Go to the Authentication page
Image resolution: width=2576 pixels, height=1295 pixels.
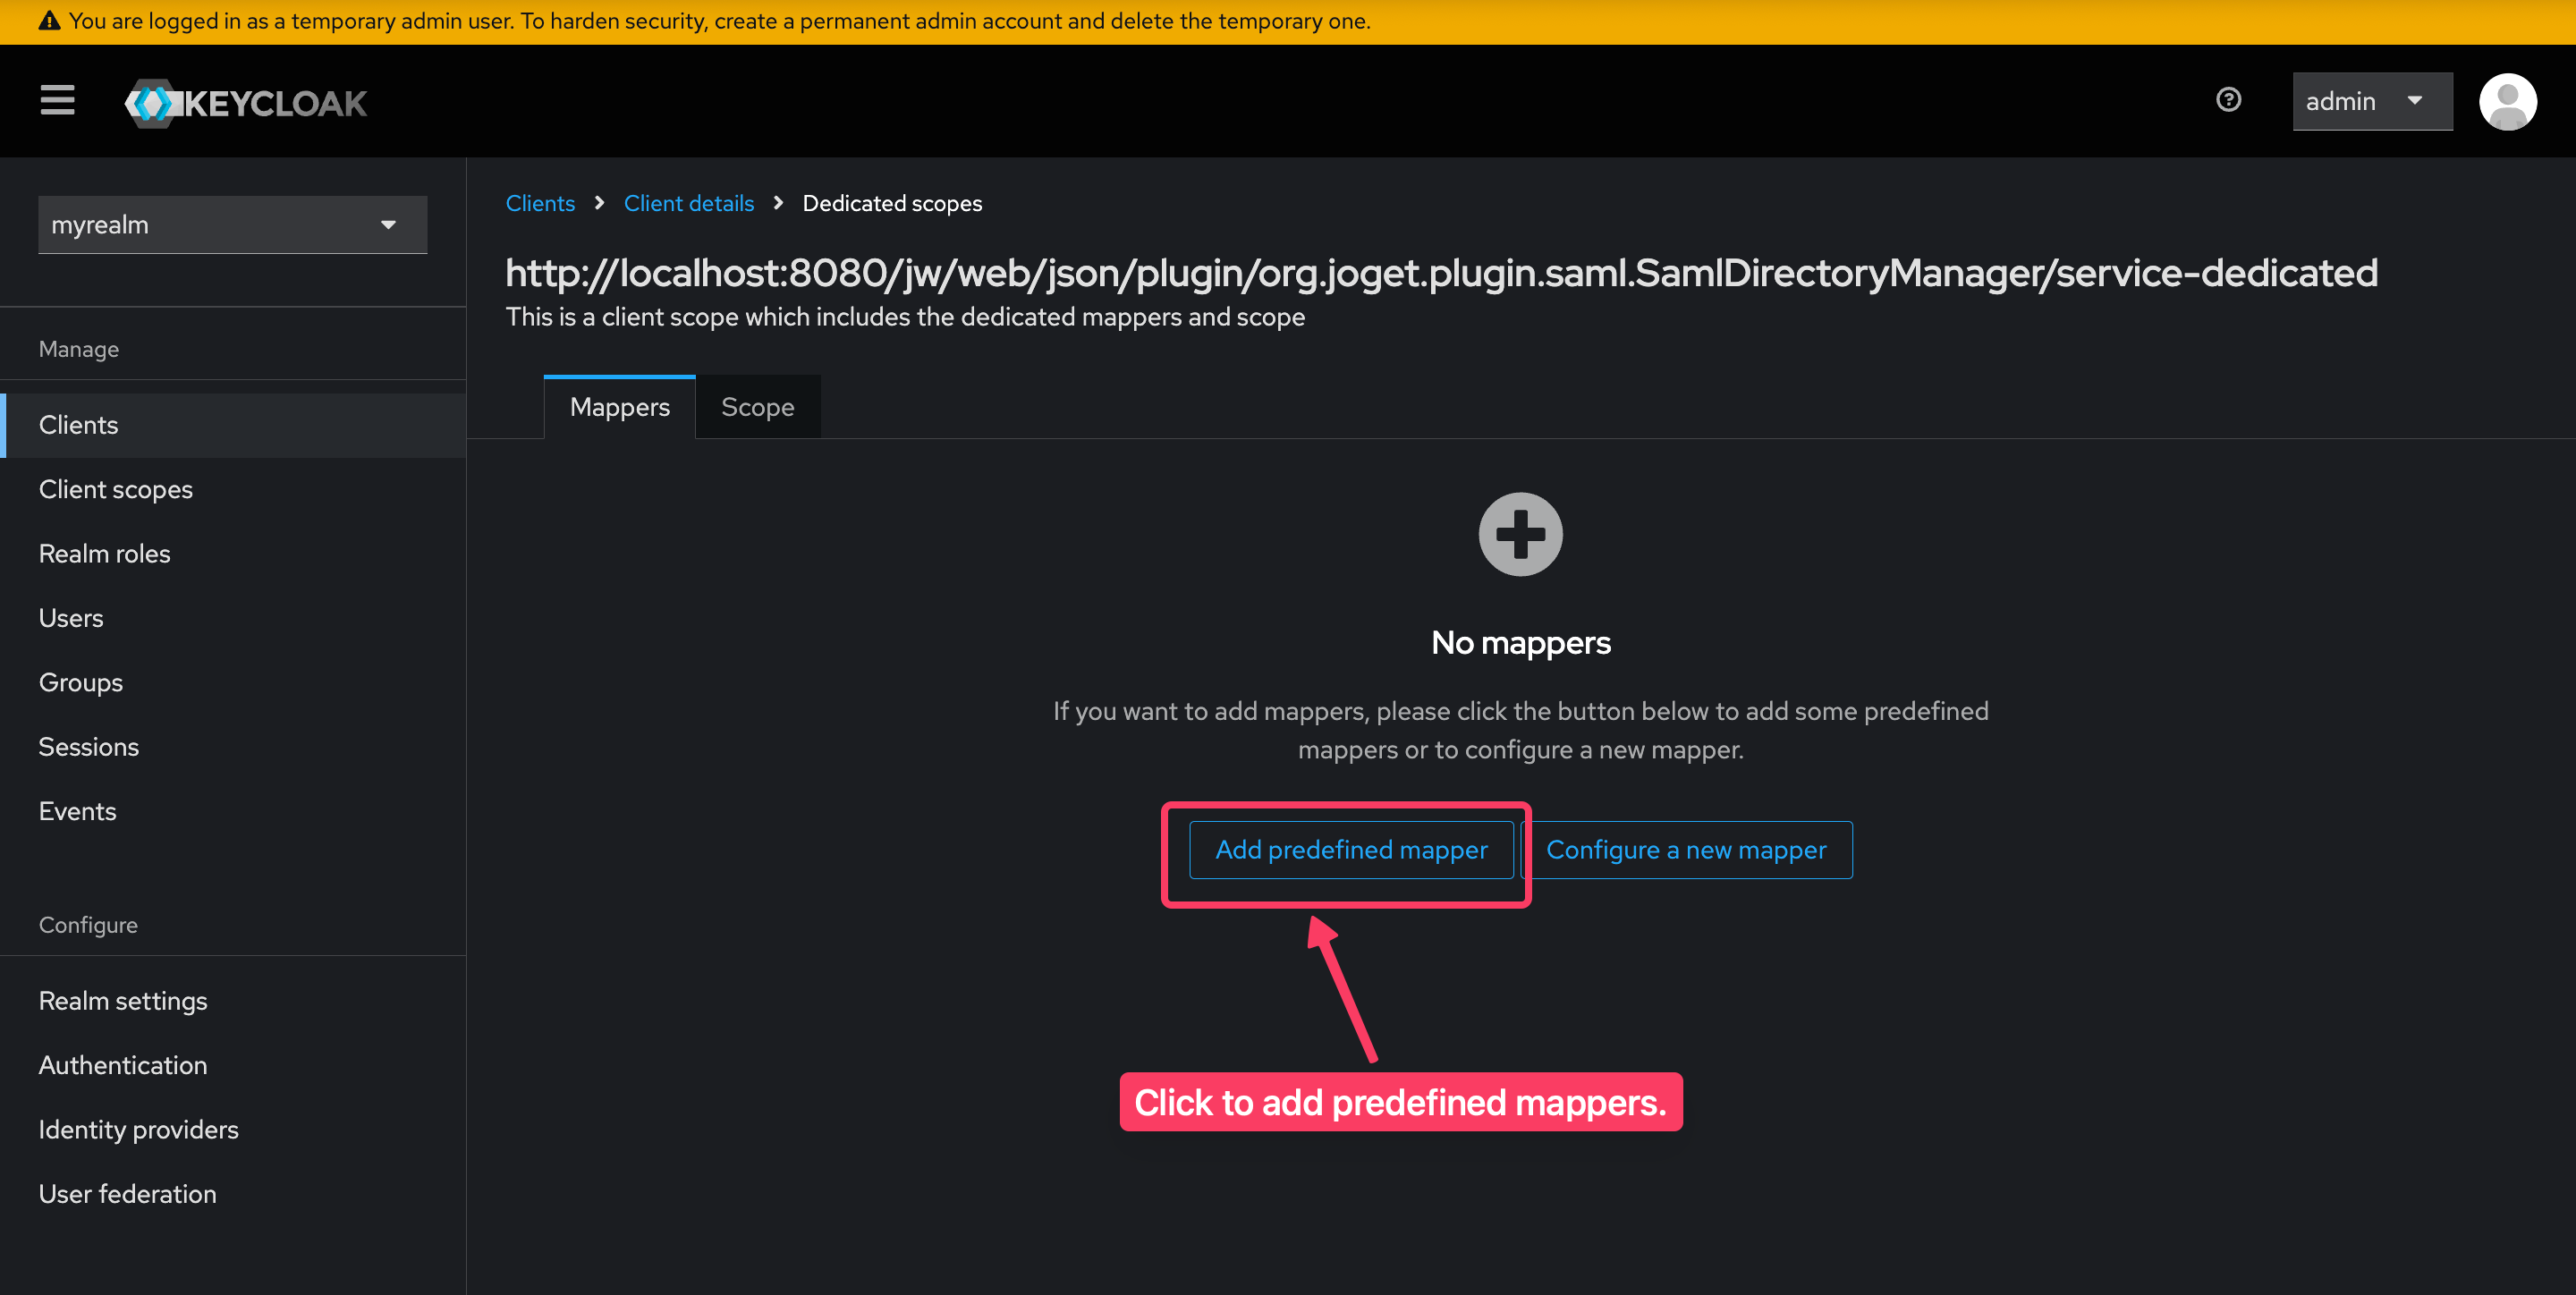click(233, 1065)
